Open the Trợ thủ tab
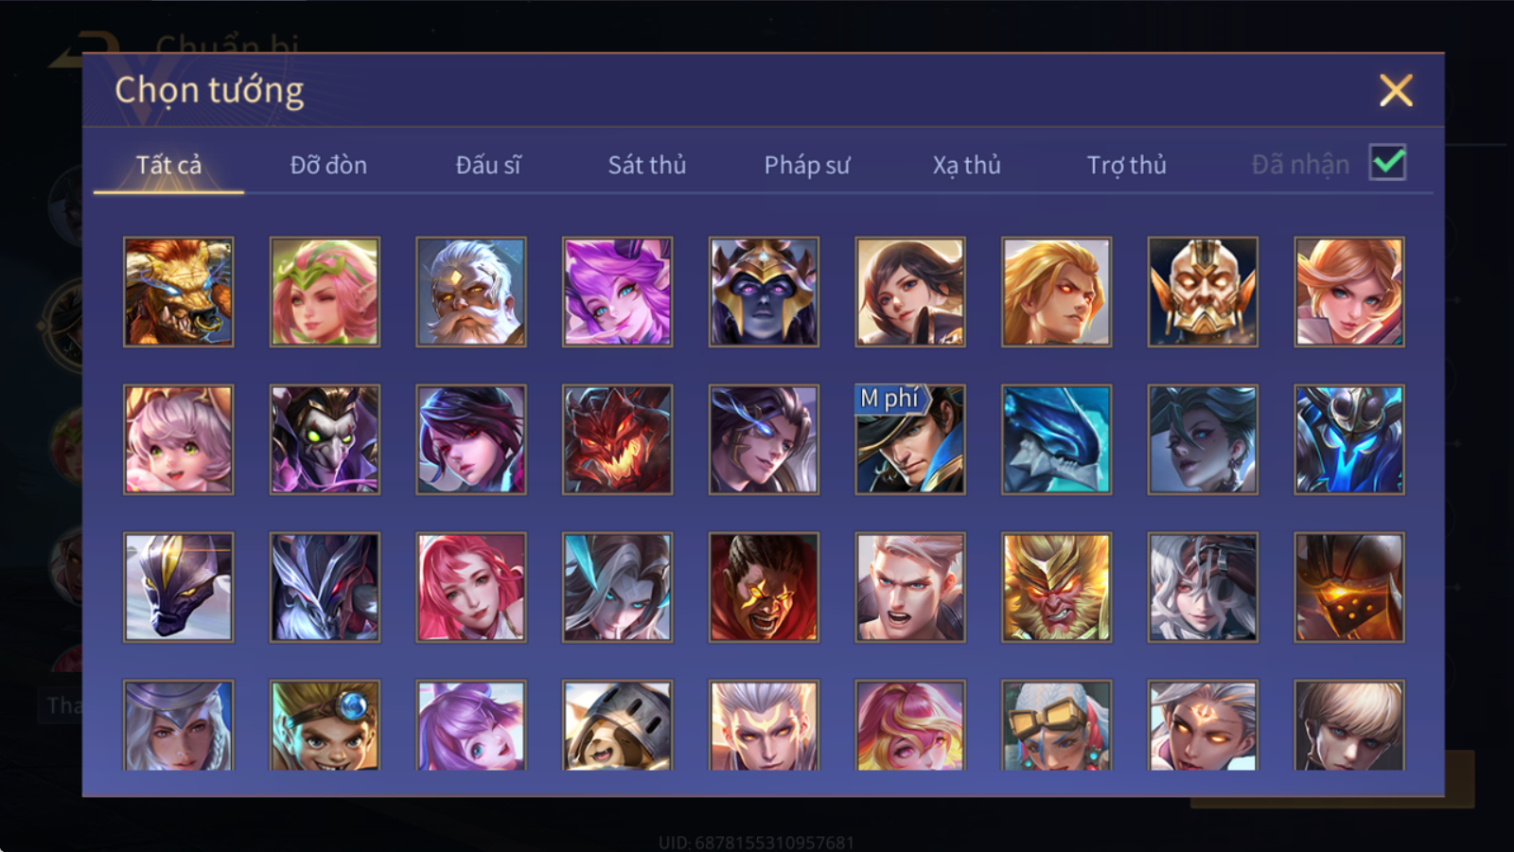The image size is (1514, 852). (1127, 165)
